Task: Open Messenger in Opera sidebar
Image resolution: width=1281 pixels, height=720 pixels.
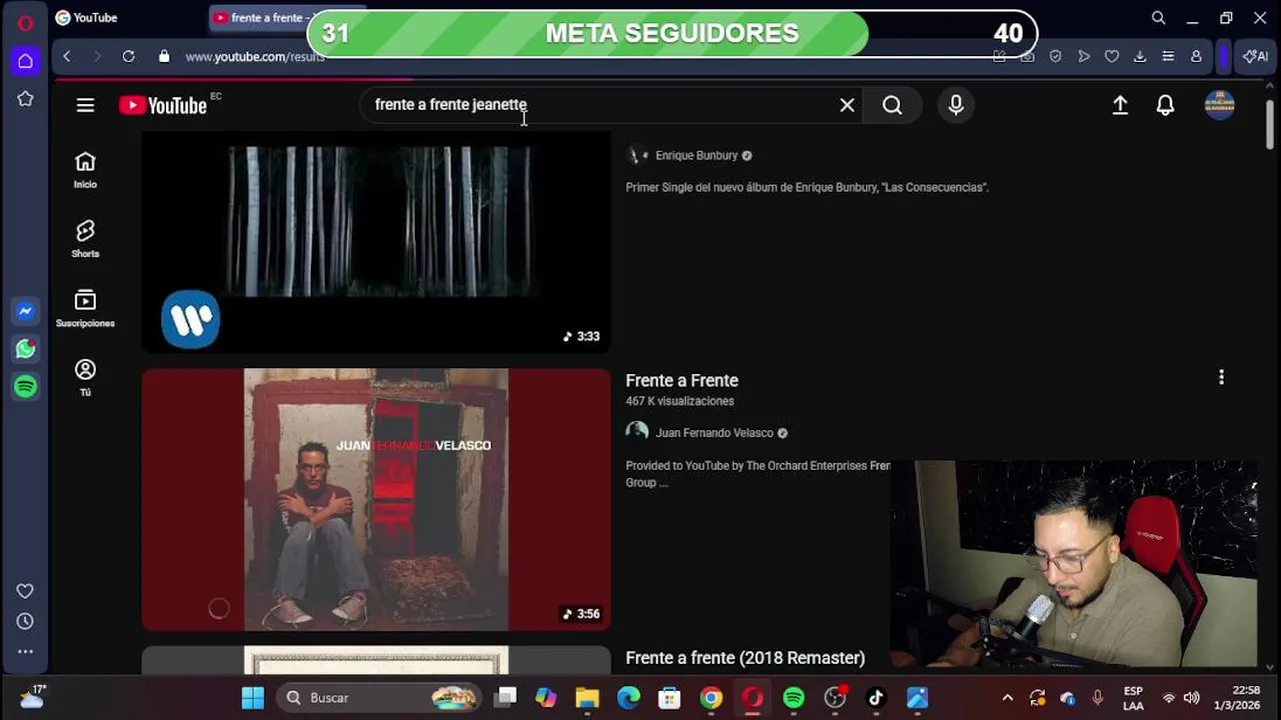Action: click(x=26, y=311)
